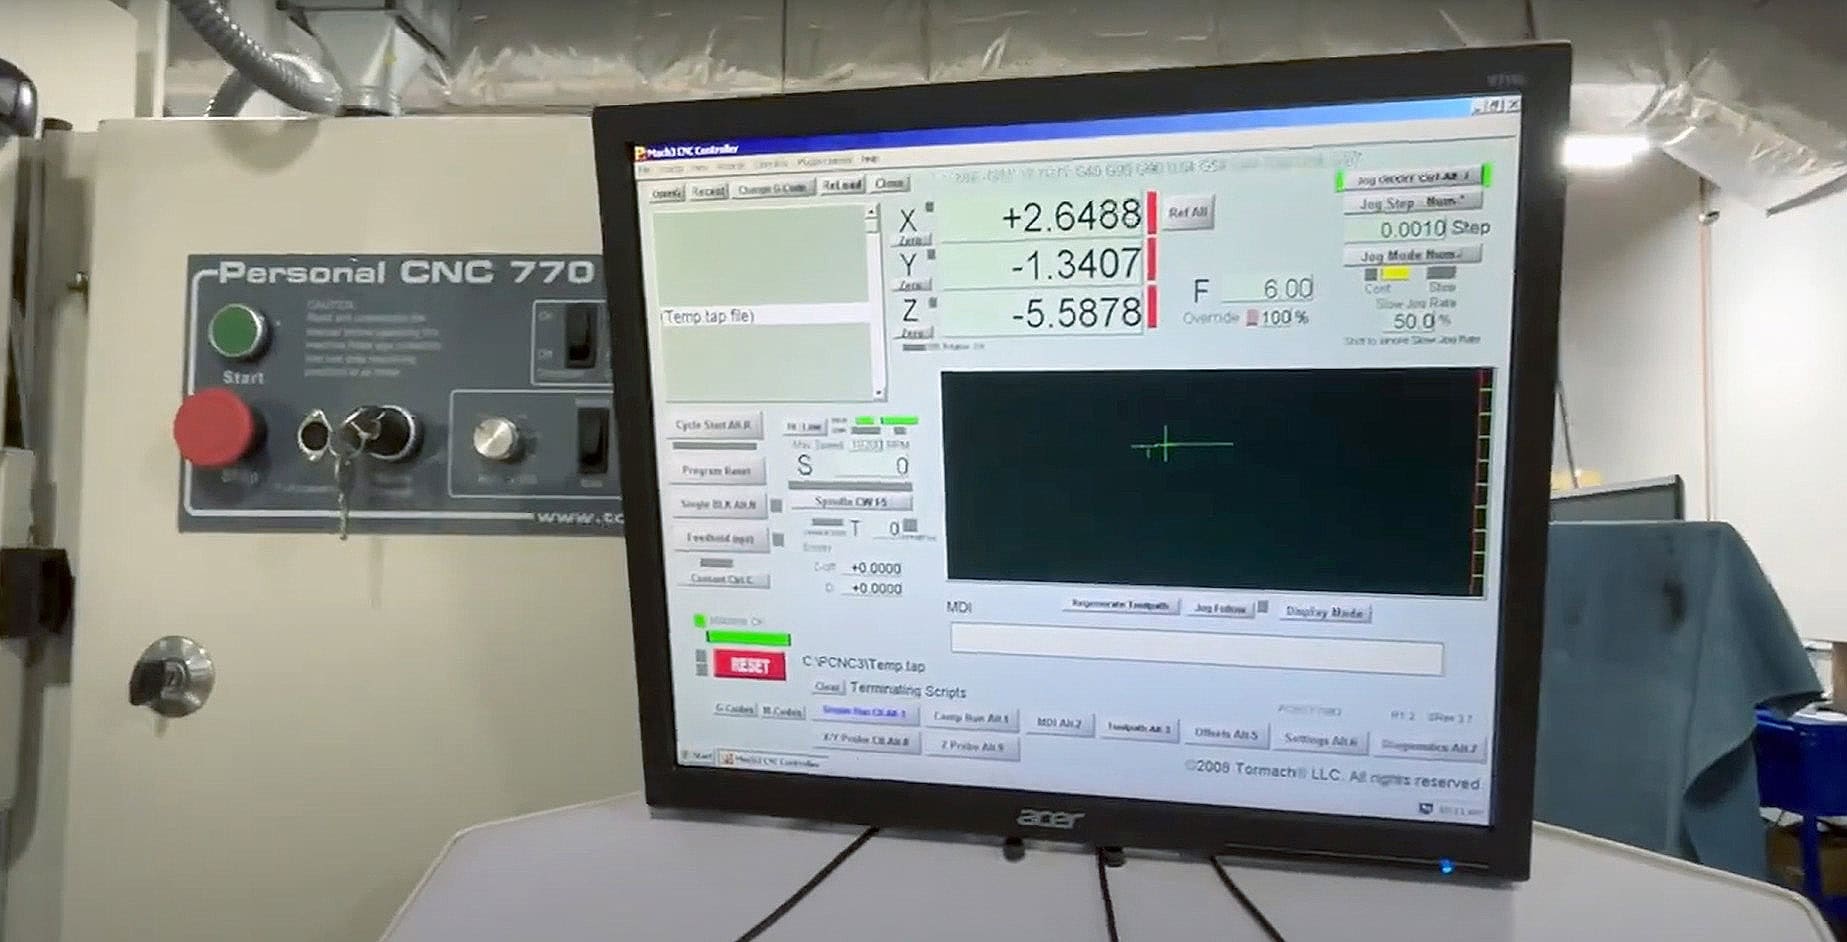The image size is (1847, 942).
Task: Select the (Temp.tap file) line
Action: (x=765, y=316)
